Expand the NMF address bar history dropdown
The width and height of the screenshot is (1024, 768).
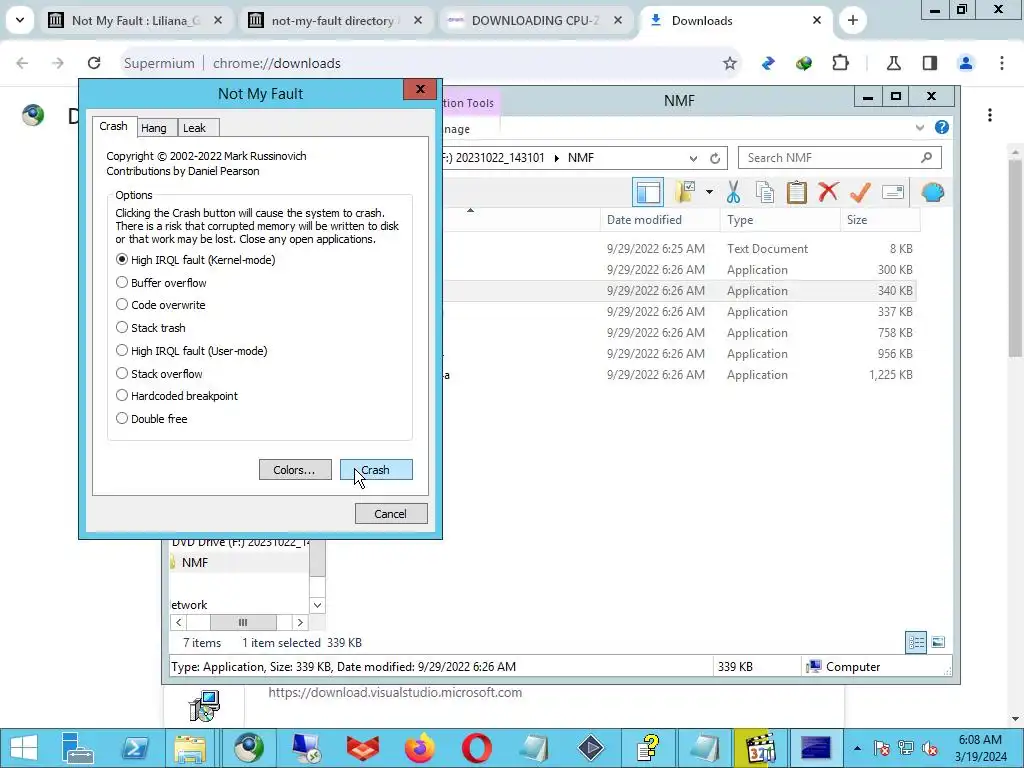(x=693, y=158)
